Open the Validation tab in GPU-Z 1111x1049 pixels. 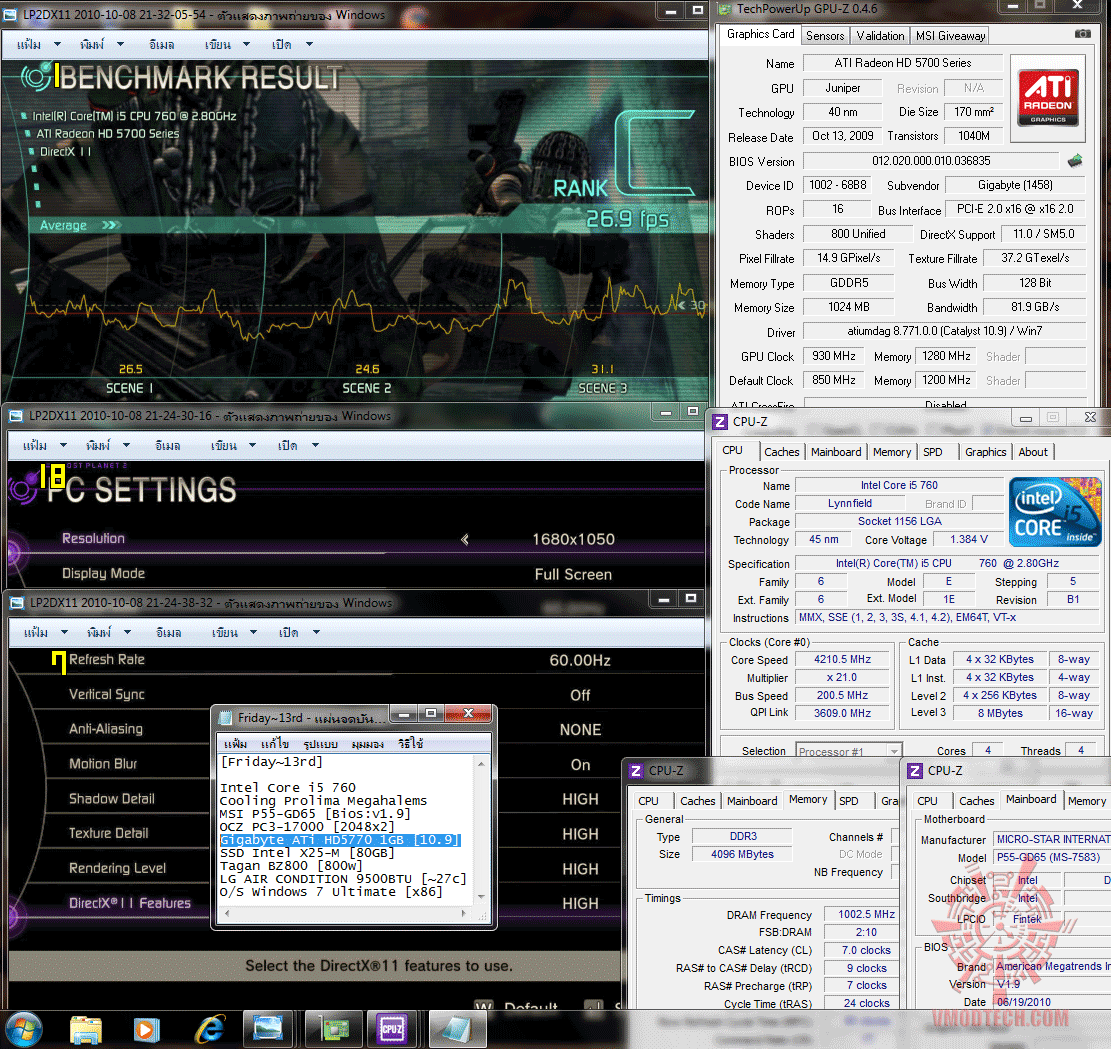click(x=880, y=35)
